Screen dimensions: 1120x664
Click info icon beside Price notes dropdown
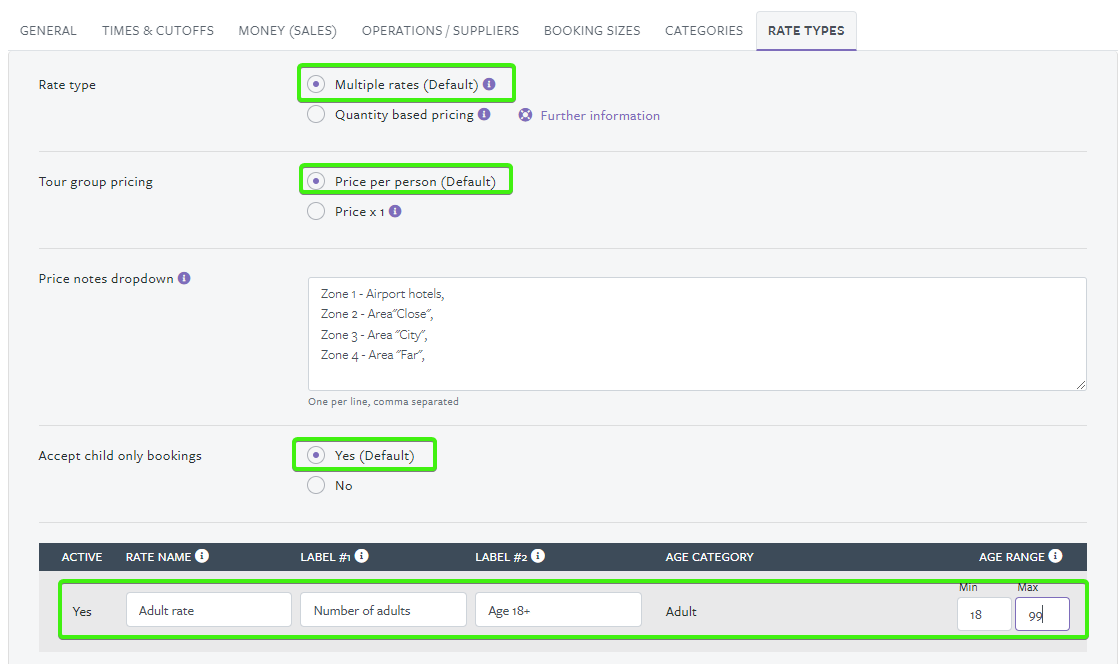point(184,278)
